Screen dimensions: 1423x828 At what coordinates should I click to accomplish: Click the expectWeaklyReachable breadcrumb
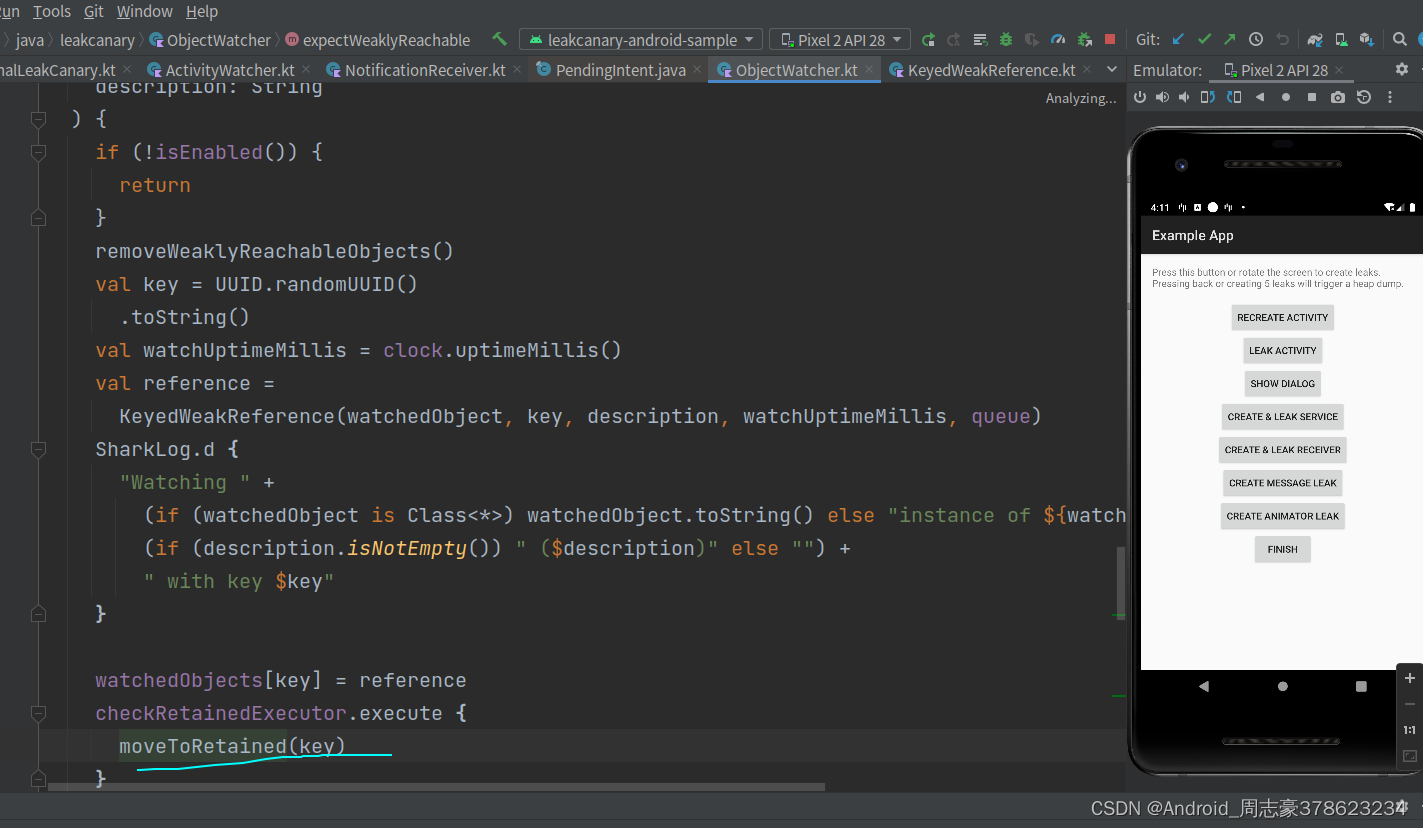point(378,40)
